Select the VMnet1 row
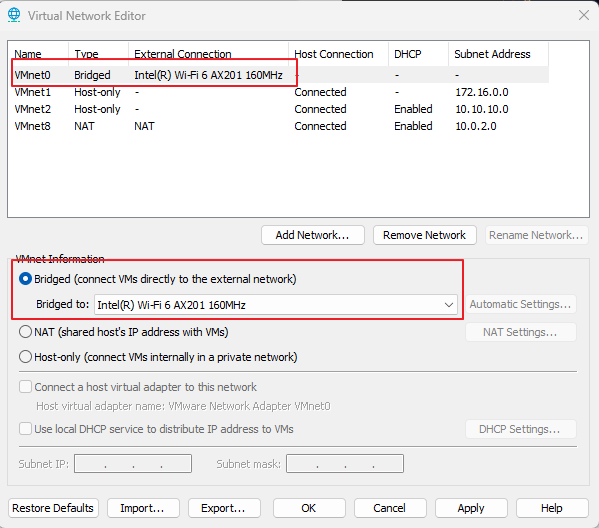Viewport: 599px width, 528px height. click(x=278, y=92)
